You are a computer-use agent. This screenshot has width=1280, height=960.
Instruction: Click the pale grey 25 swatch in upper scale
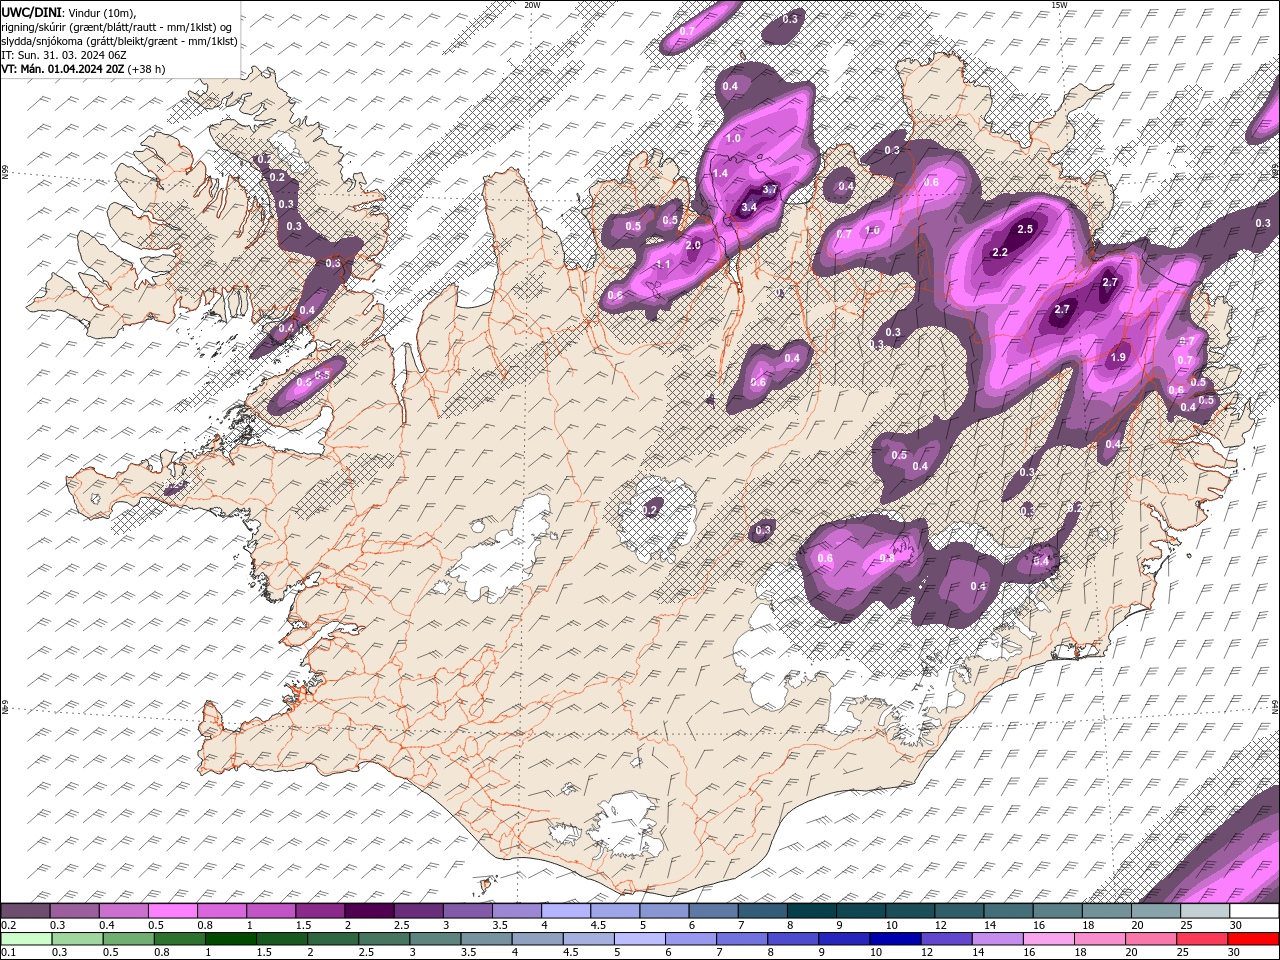[1205, 911]
